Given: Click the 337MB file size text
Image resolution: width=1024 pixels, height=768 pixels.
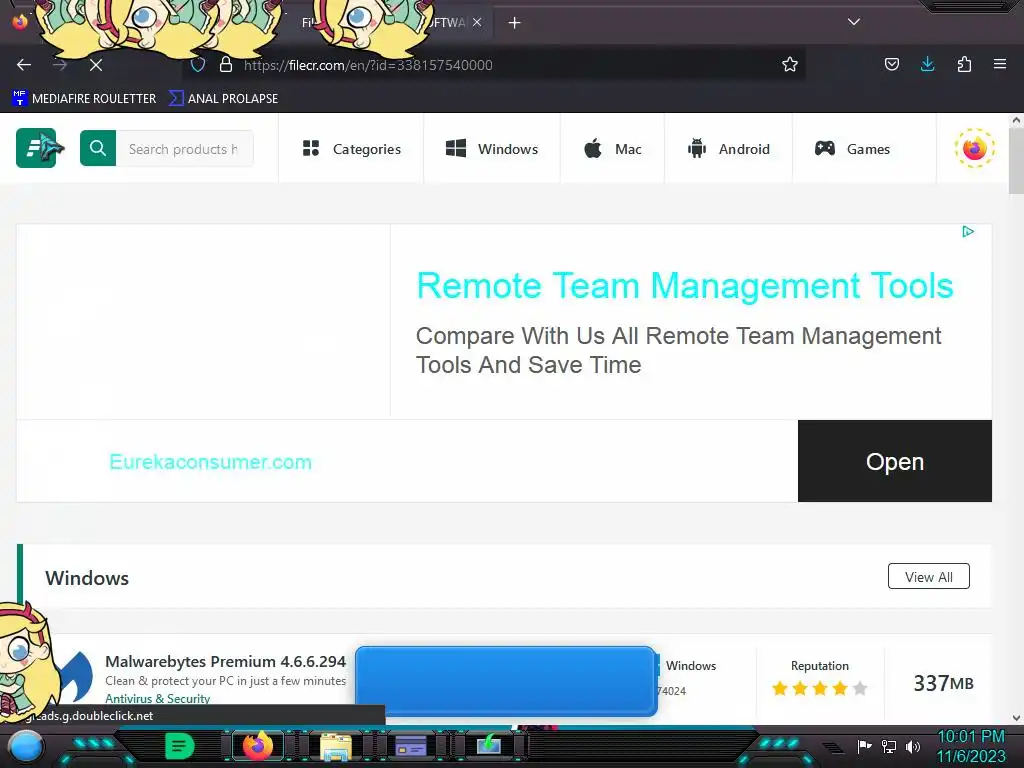Looking at the screenshot, I should point(943,683).
